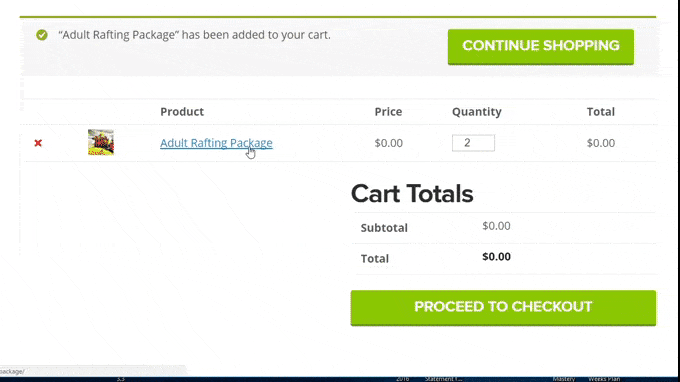Viewport: 680px width, 382px height.
Task: Open the 2016 item in the taskbar
Action: pos(402,379)
